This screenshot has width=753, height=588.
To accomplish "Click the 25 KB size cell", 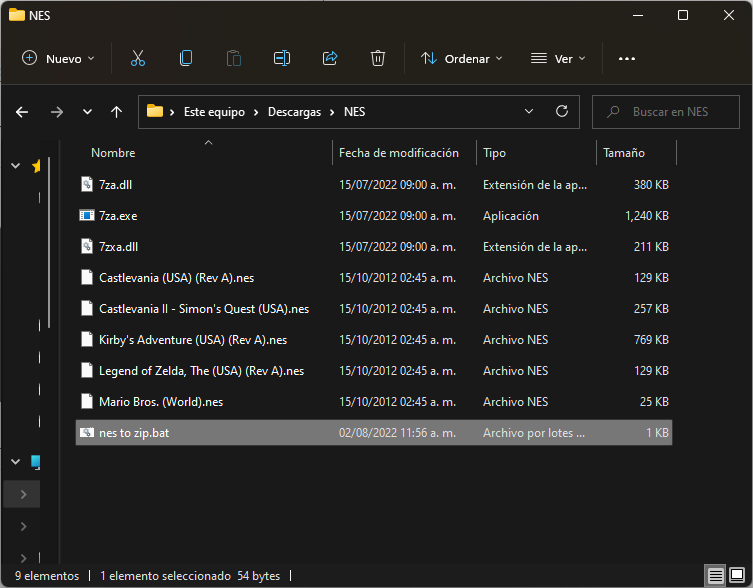I will pyautogui.click(x=654, y=402).
